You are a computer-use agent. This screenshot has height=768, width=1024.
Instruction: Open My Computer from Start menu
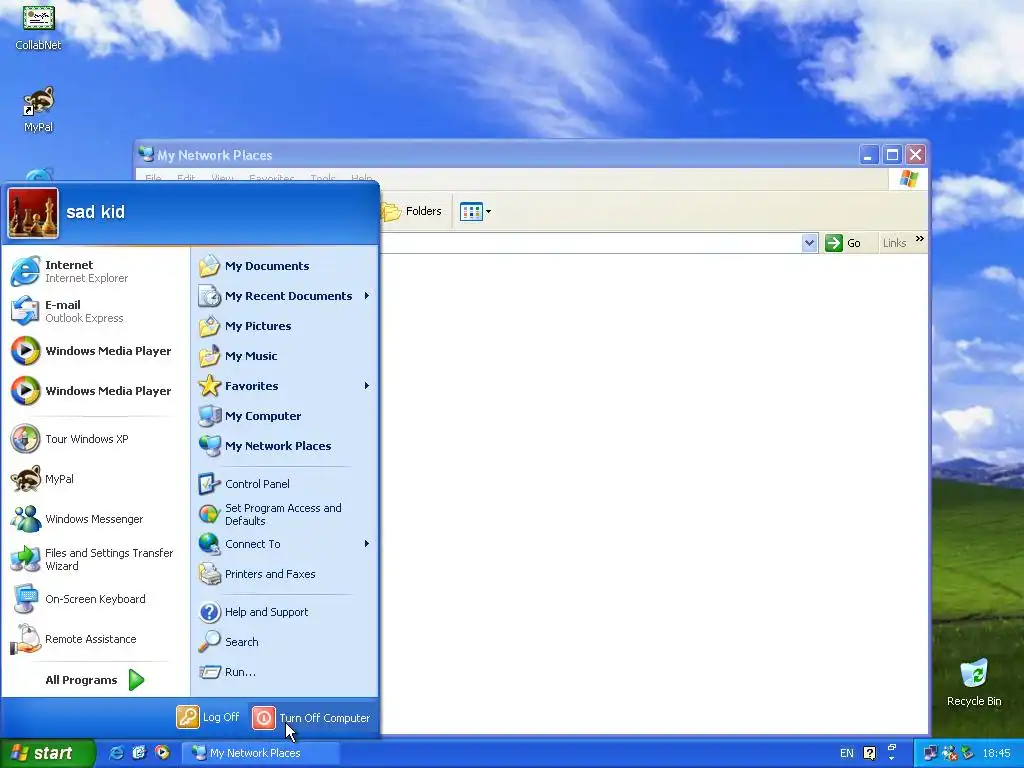[285, 416]
